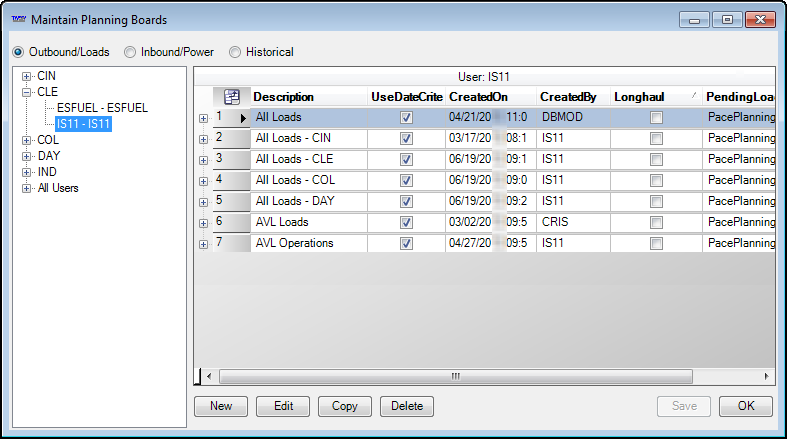Viewport: 787px width, 439px height.
Task: Toggle UseDateCriteria checkbox for All Loads - DAY
Action: pyautogui.click(x=407, y=202)
